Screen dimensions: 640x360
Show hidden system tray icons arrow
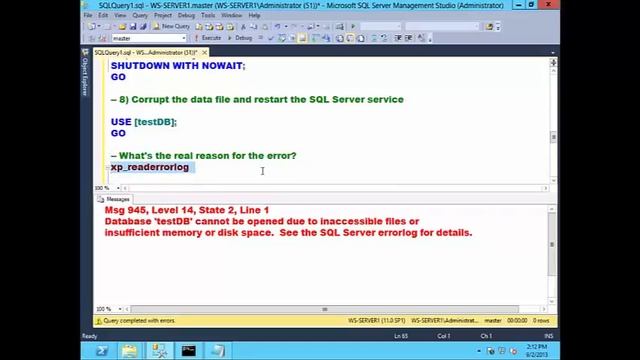tap(479, 351)
